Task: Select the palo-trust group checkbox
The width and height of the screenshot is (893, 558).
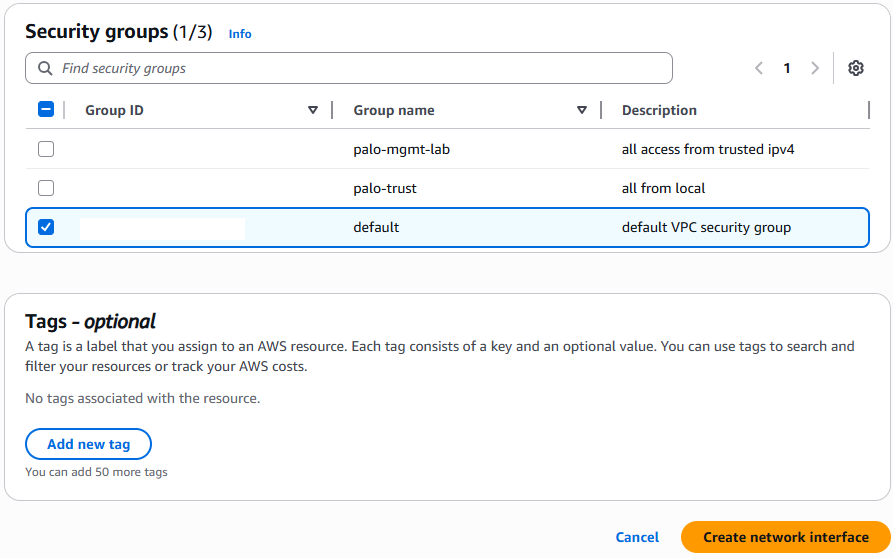Action: [46, 188]
